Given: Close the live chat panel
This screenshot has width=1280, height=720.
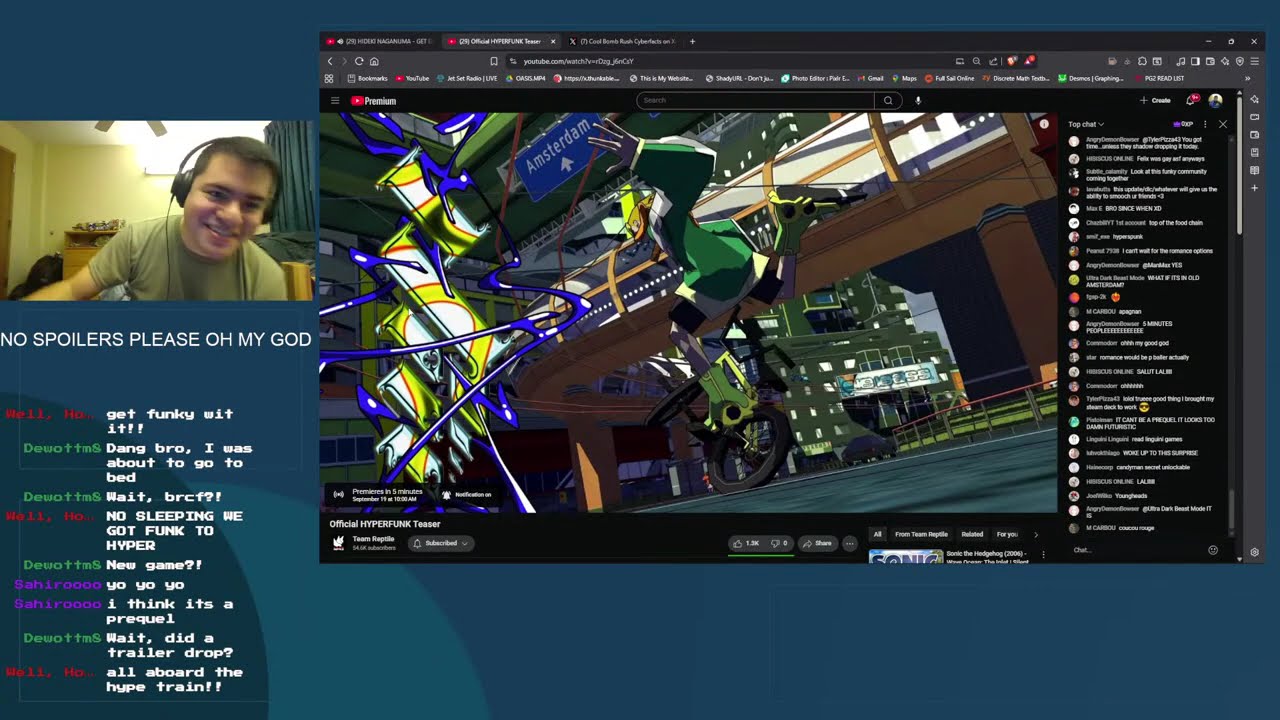Looking at the screenshot, I should click(x=1222, y=124).
